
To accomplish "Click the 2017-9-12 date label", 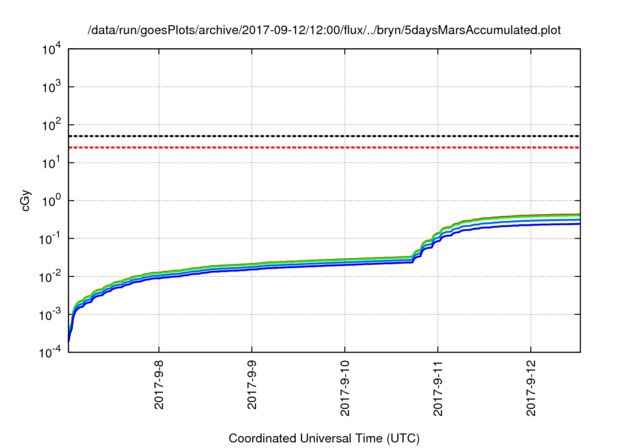I will [x=531, y=388].
